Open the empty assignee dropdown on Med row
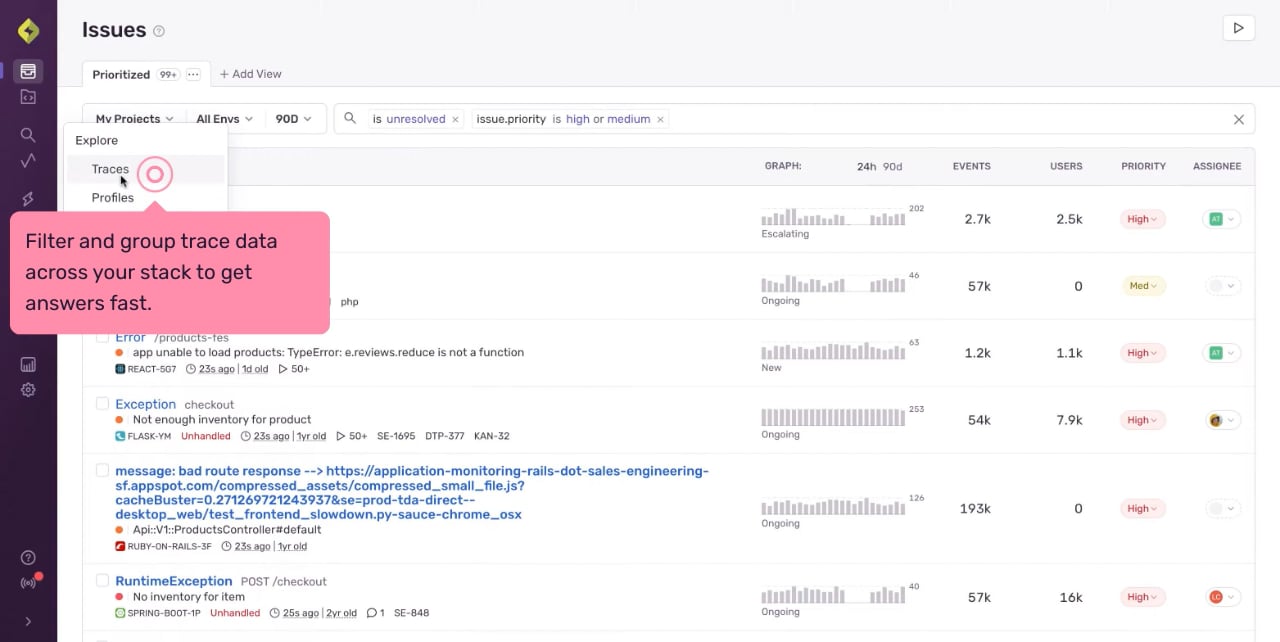1280x642 pixels. pyautogui.click(x=1222, y=286)
